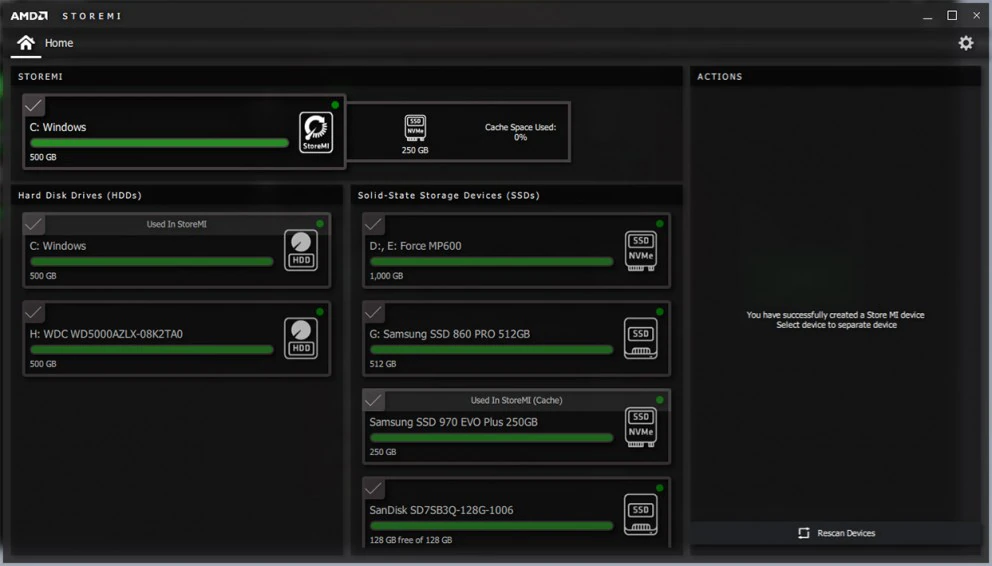Click the NVMe icon of Force MP600
This screenshot has width=992, height=566.
tap(641, 250)
